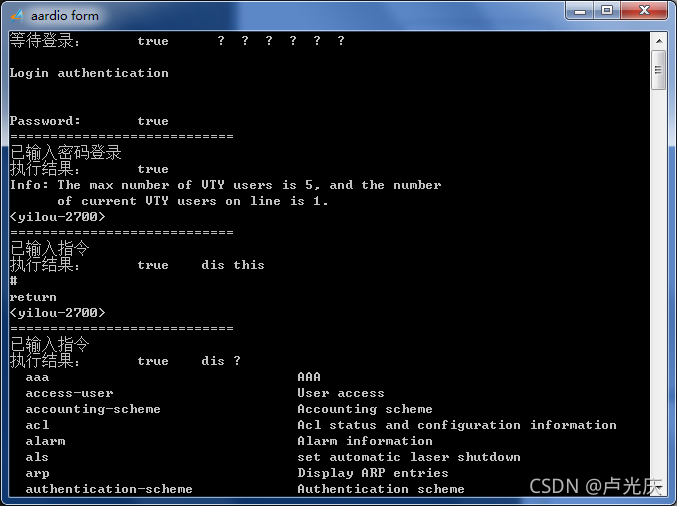Click the '等待登录:' line label
The width and height of the screenshot is (677, 506).
44,41
